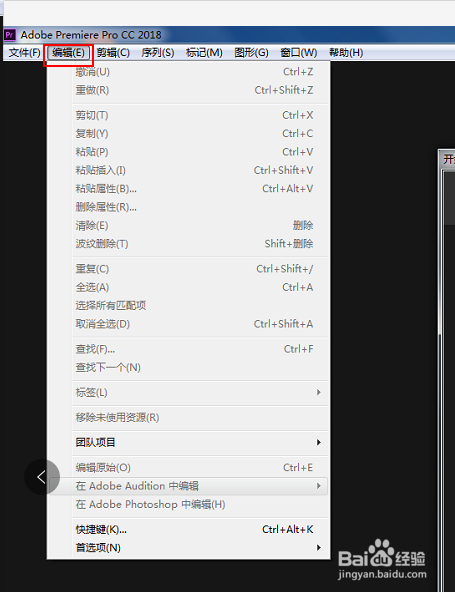Choose 删除属性(R)... entry
This screenshot has height=592, width=455.
[189, 207]
